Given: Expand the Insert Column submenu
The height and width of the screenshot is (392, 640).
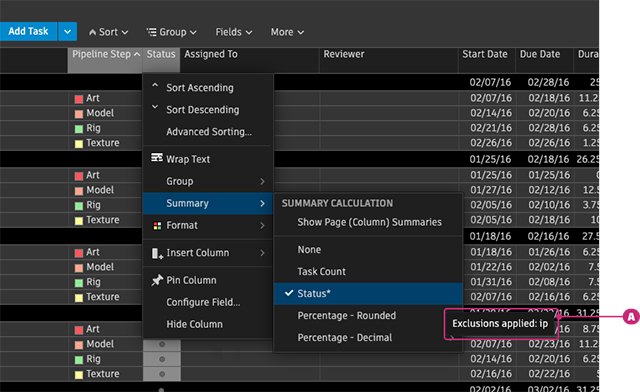Looking at the screenshot, I should click(x=208, y=253).
